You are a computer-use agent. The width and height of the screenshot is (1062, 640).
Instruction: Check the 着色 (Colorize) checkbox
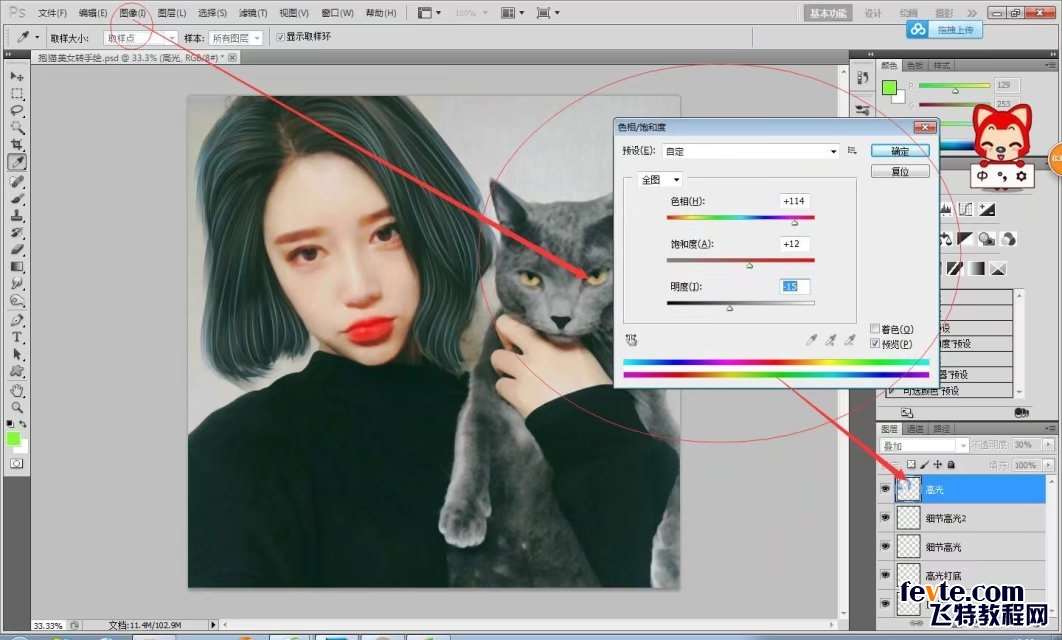pos(875,329)
